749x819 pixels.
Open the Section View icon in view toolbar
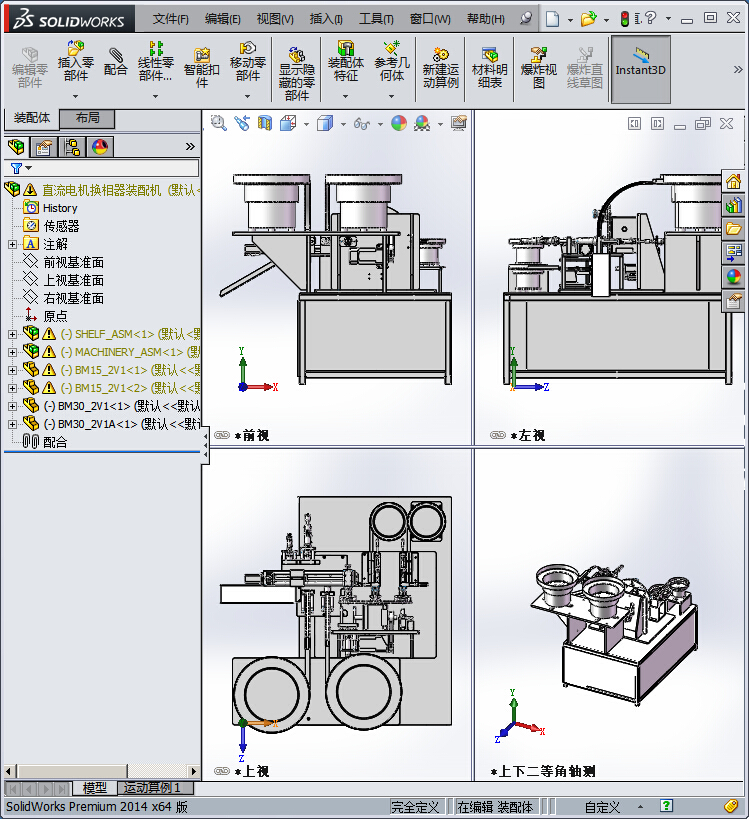click(265, 123)
